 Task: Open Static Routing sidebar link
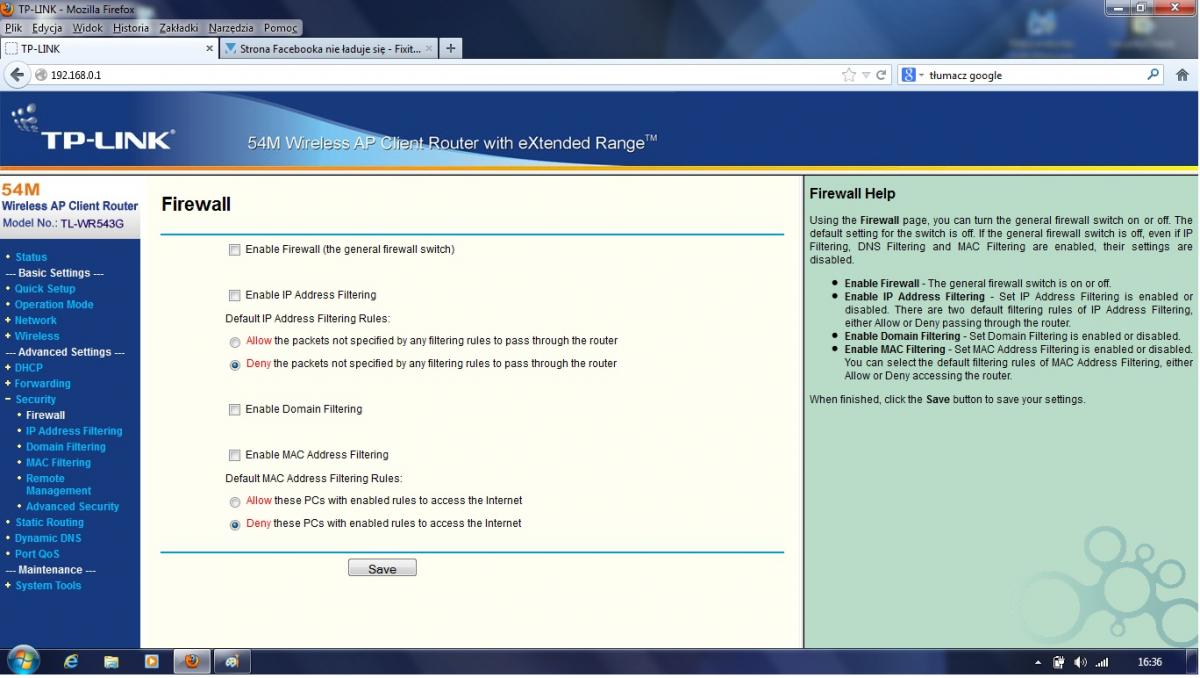click(x=49, y=523)
